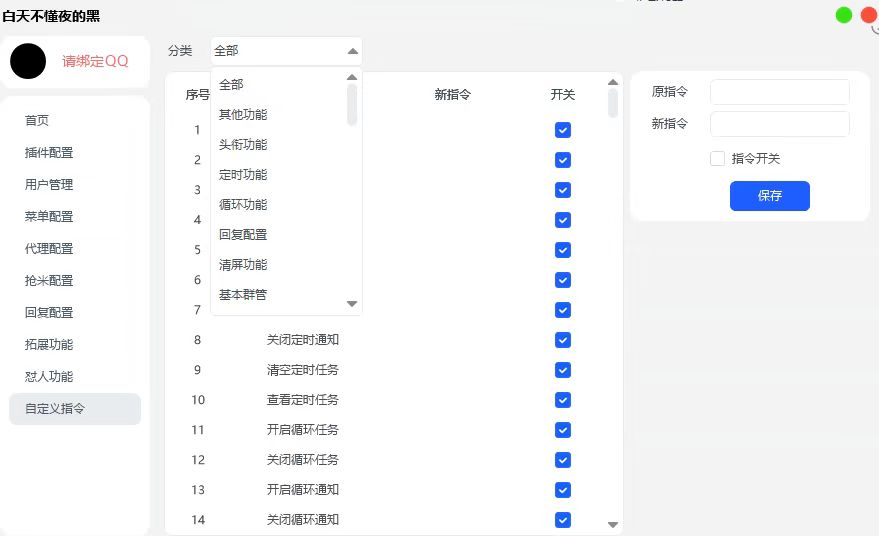879x536 pixels.
Task: Click the 请绑定QQ link
Action: tap(95, 61)
